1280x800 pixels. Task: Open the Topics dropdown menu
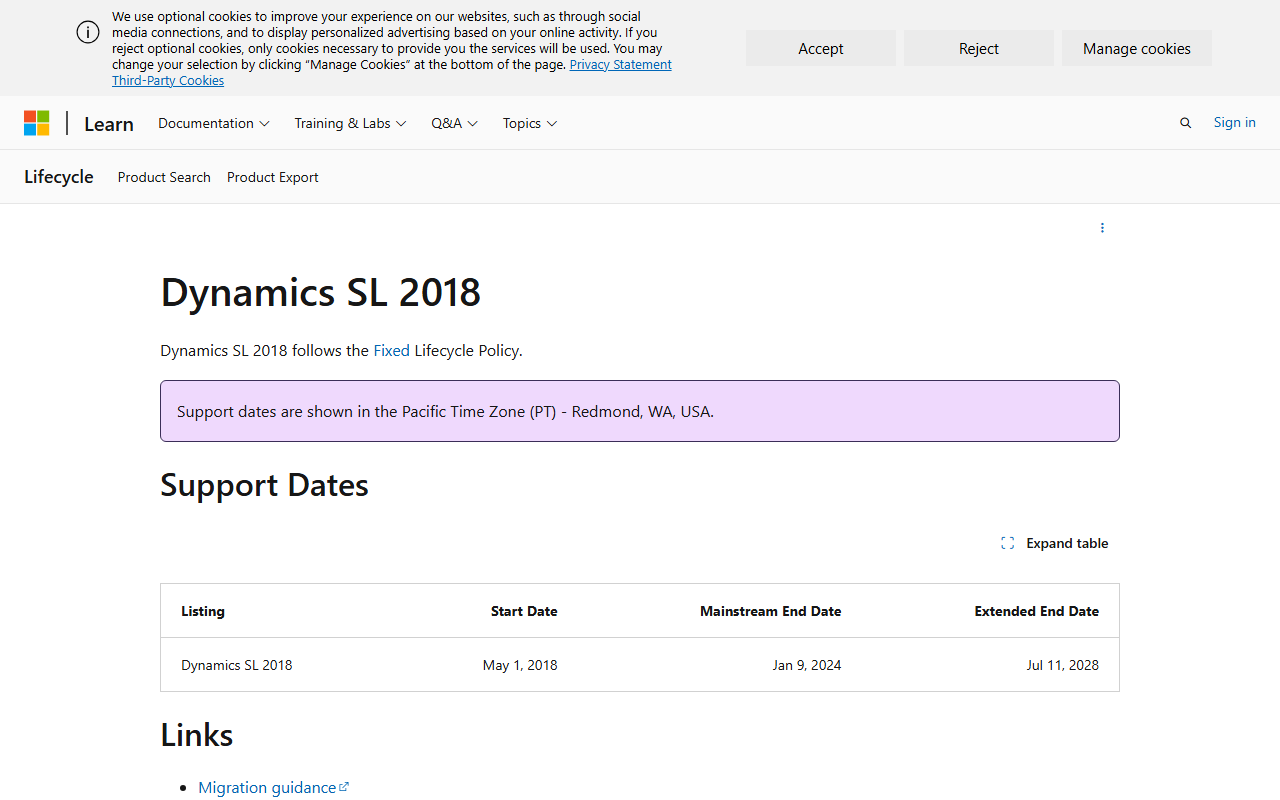[x=530, y=123]
